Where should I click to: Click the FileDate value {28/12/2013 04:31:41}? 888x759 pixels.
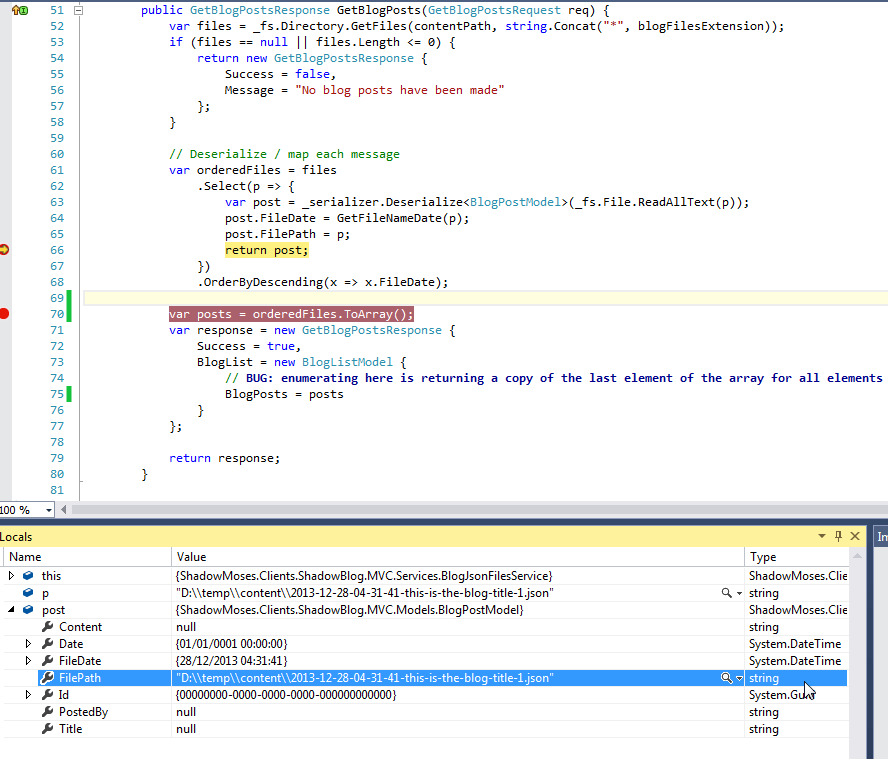point(232,661)
